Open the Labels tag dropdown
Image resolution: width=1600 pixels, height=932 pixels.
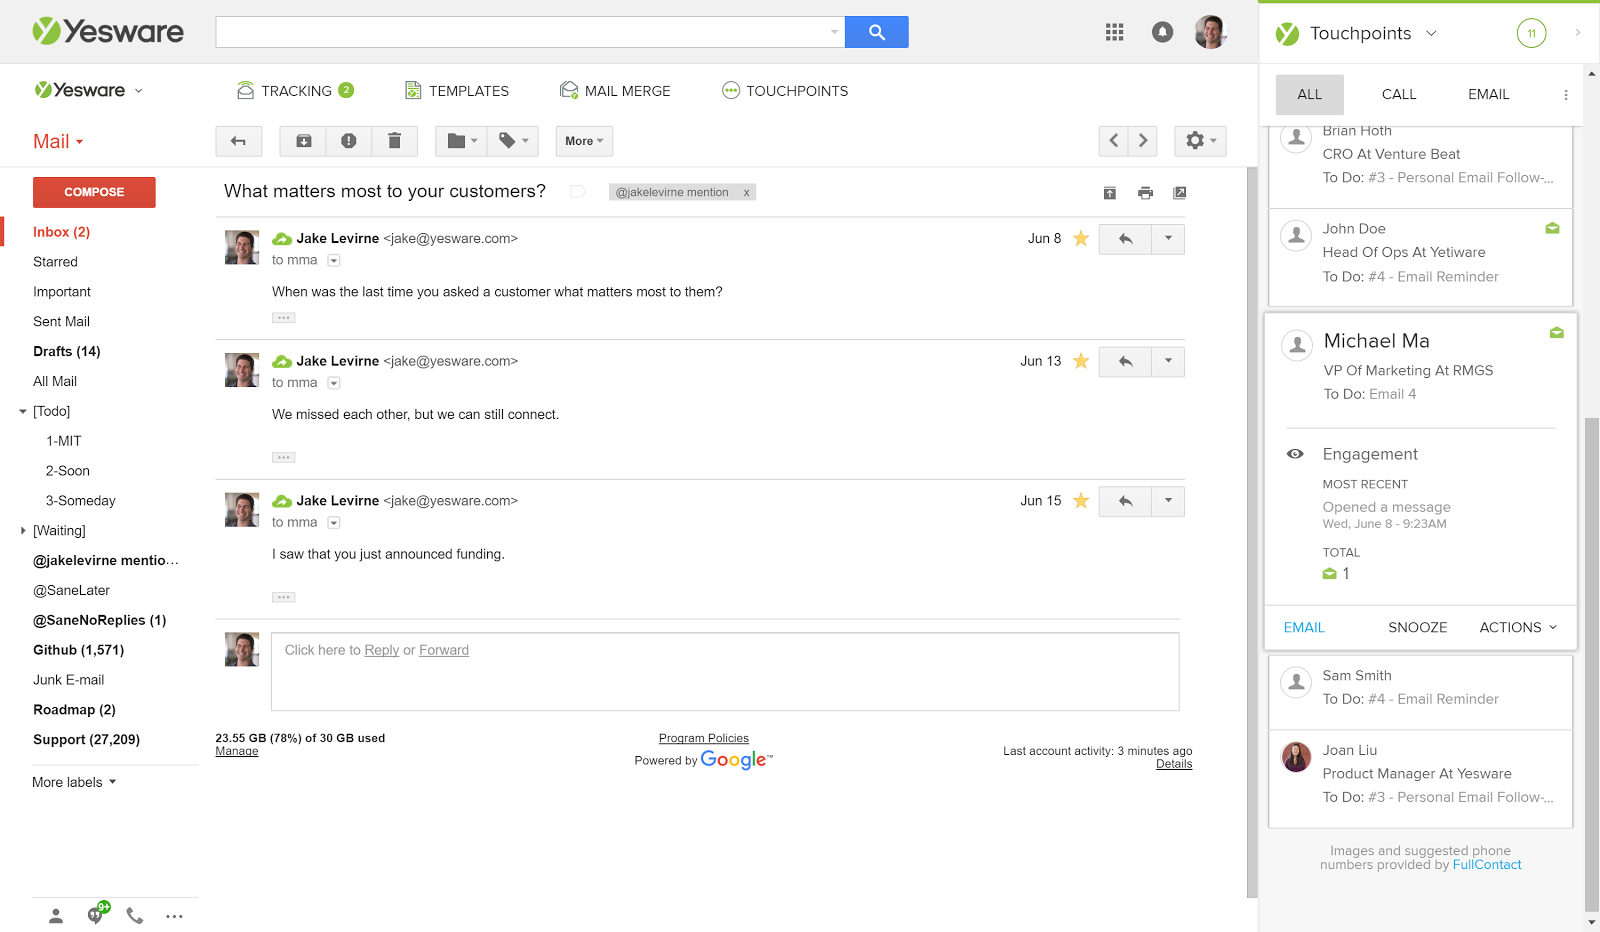[513, 141]
